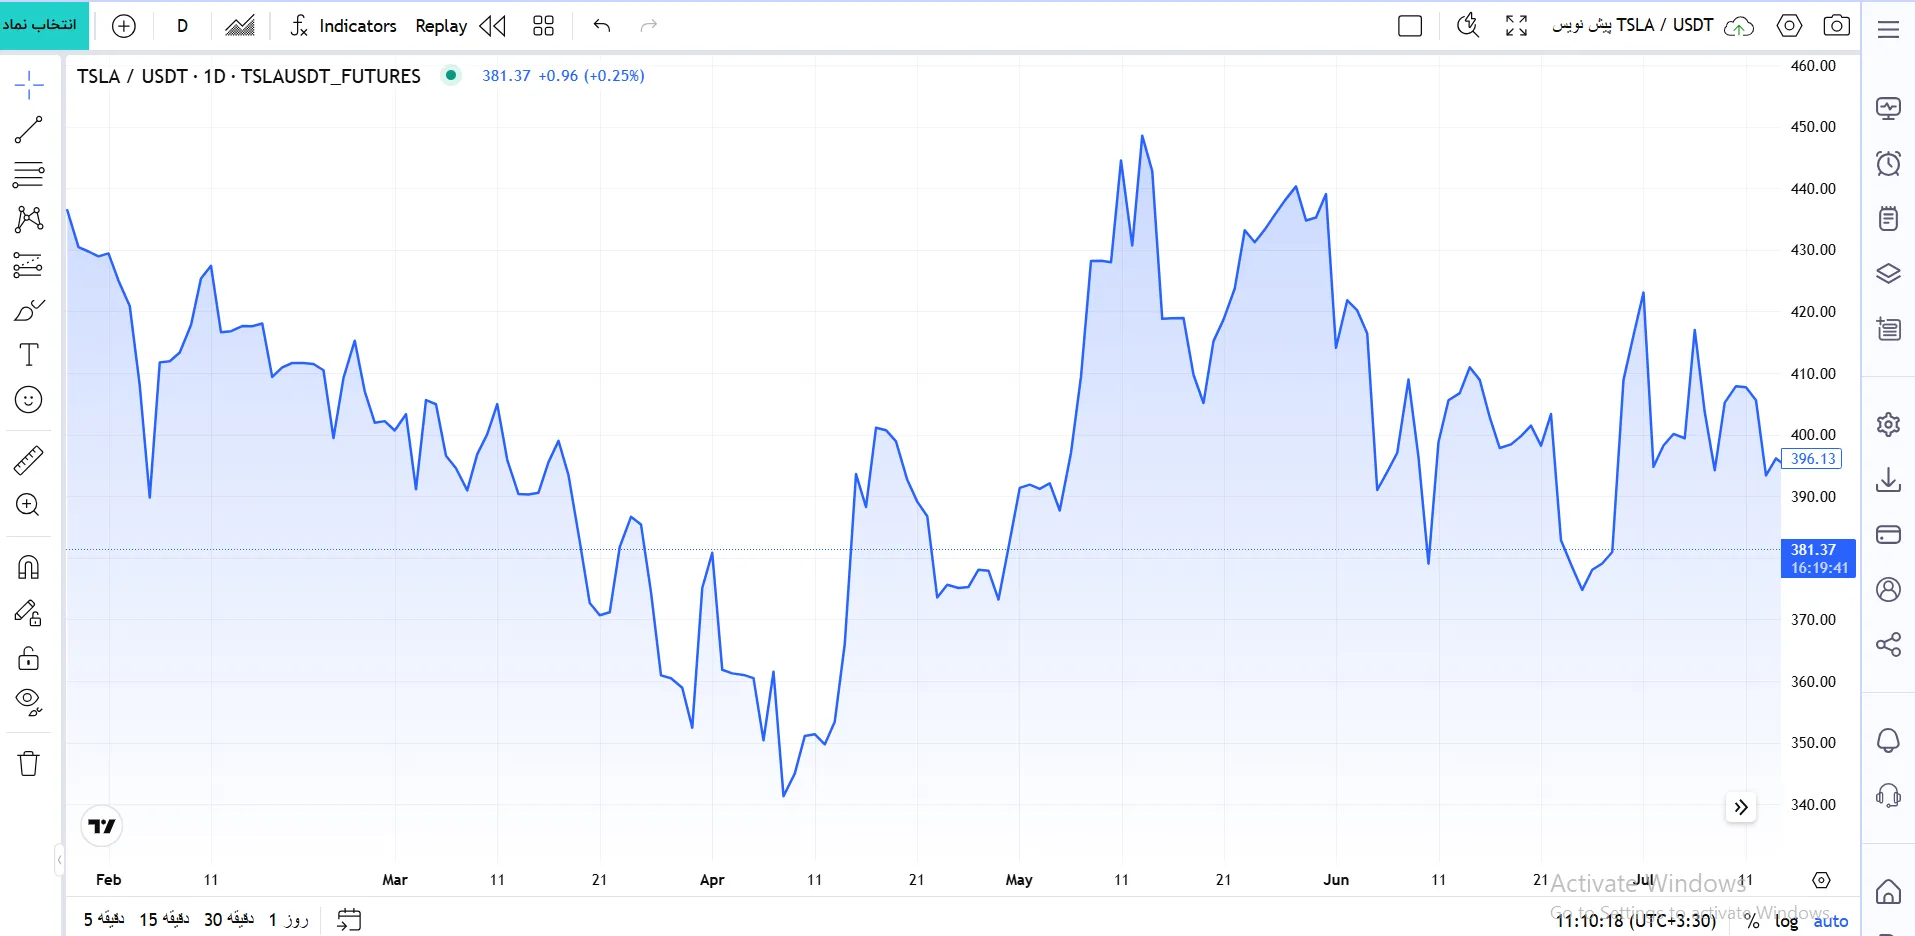The height and width of the screenshot is (936, 1915).
Task: Start bar Replay mode
Action: coord(441,26)
